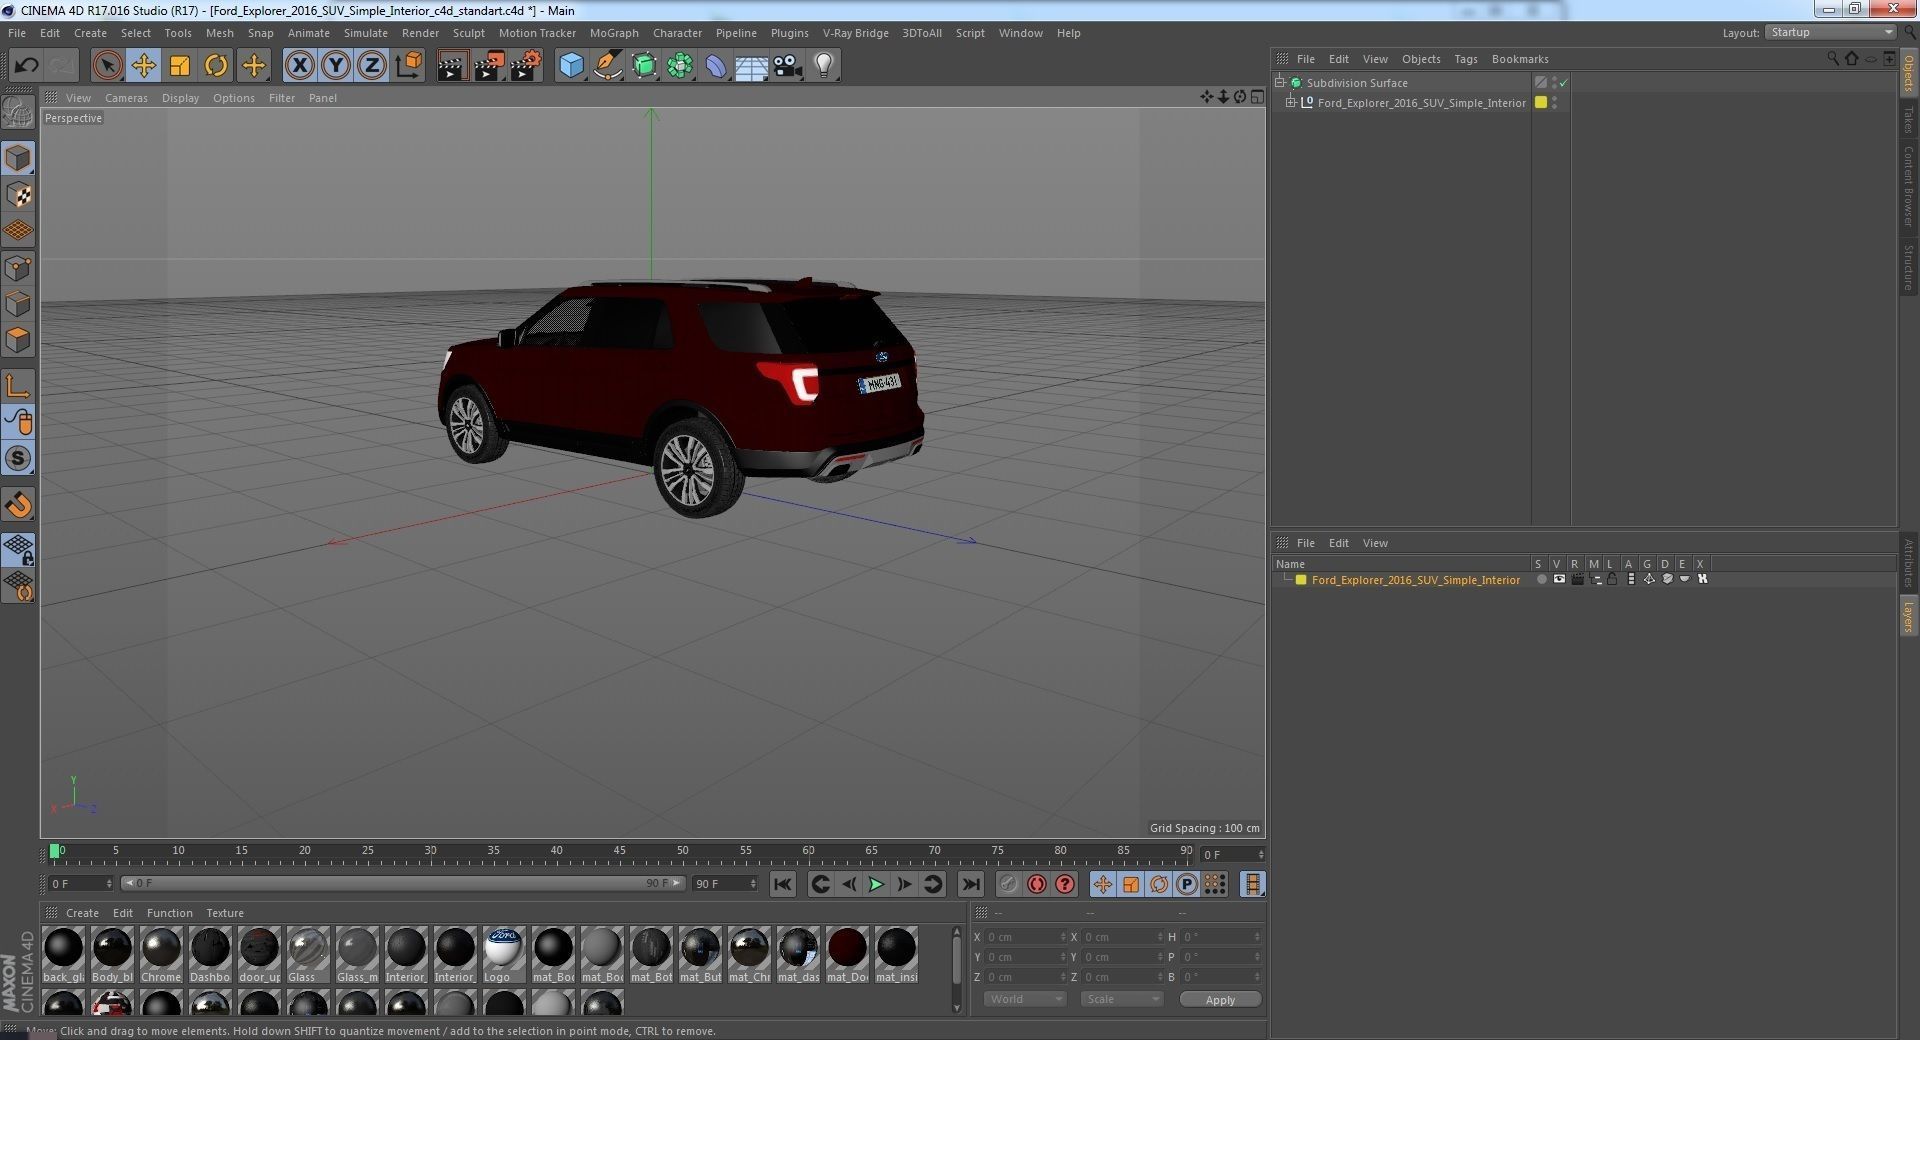Open the World coordinate dropdown
Screen dimensions: 1920x1158
click(x=1025, y=999)
